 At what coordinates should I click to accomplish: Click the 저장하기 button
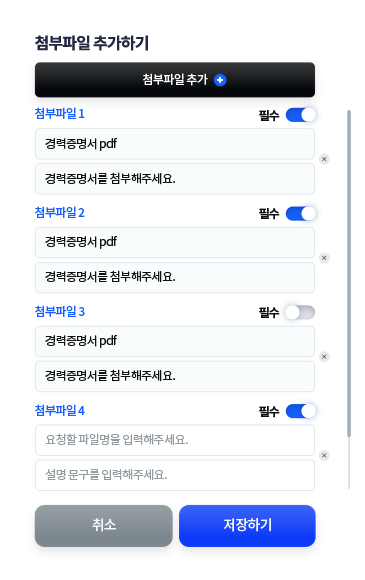pos(247,526)
